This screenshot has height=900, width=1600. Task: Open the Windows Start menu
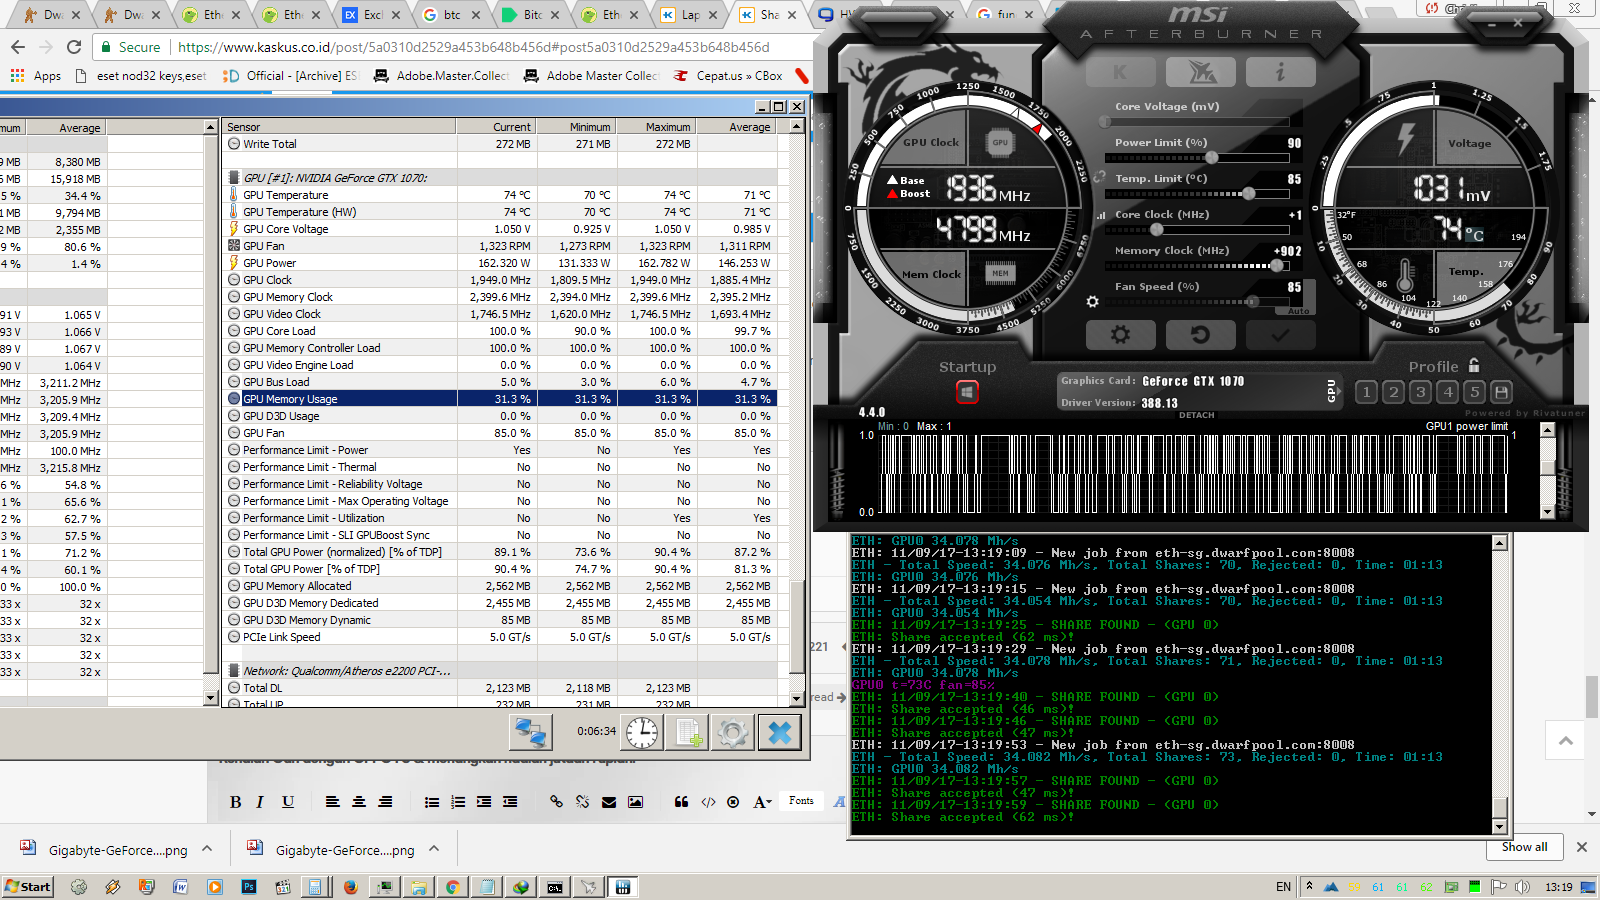pos(27,887)
